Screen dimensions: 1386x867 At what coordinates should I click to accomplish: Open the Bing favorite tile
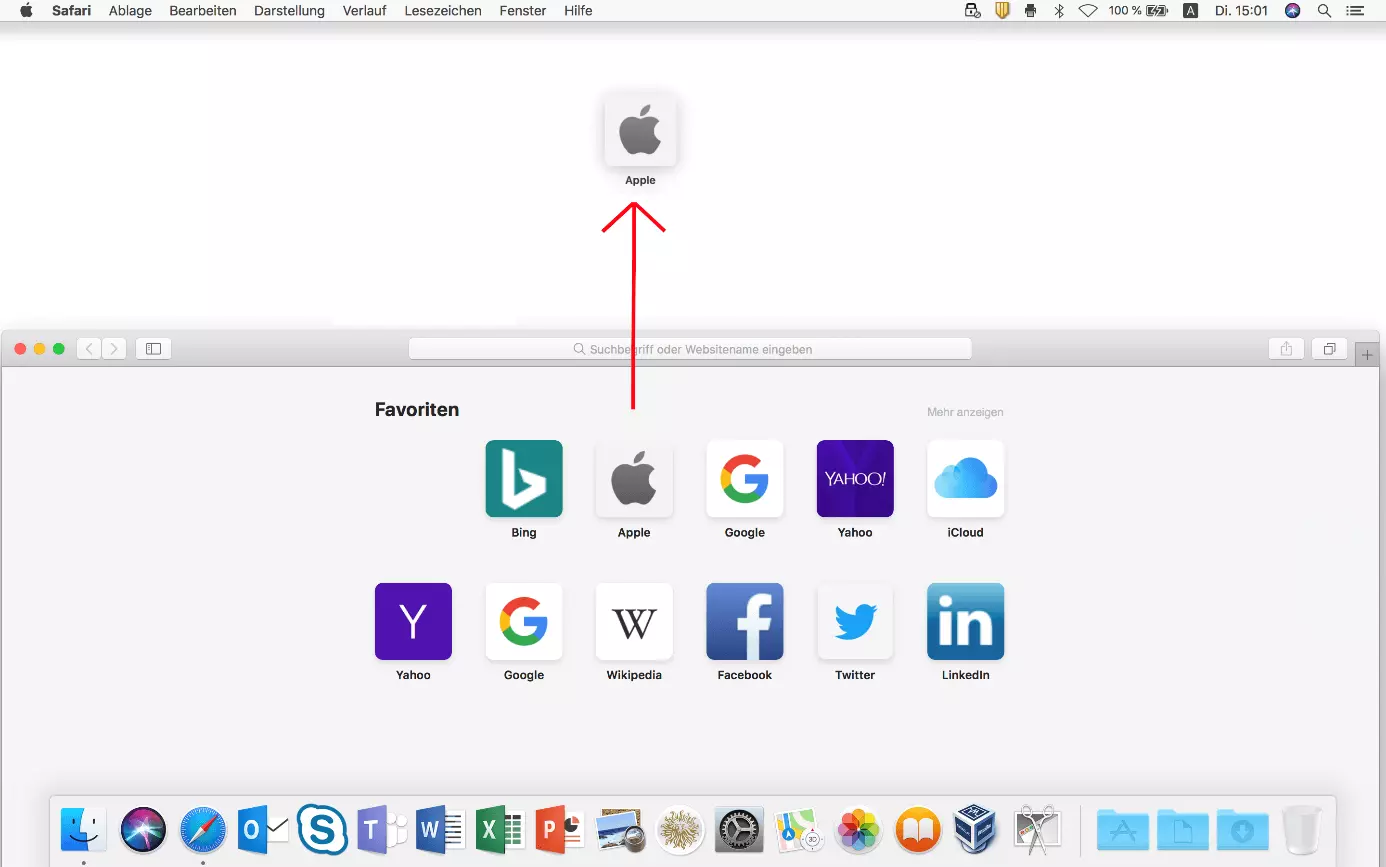tap(524, 479)
